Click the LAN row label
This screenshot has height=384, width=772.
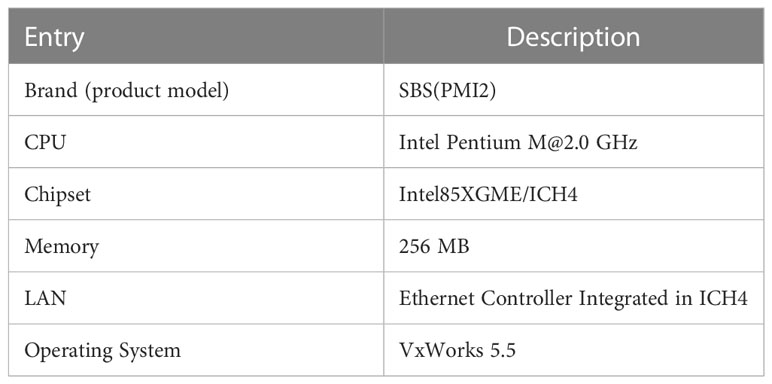tap(45, 299)
